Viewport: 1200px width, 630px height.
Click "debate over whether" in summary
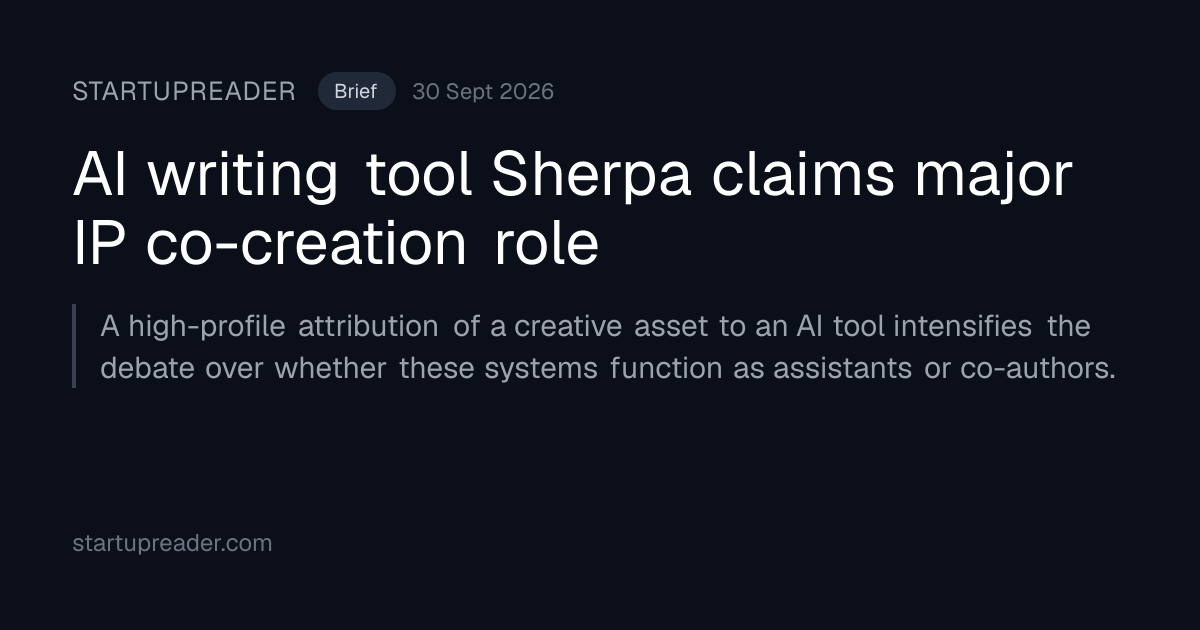coord(243,368)
